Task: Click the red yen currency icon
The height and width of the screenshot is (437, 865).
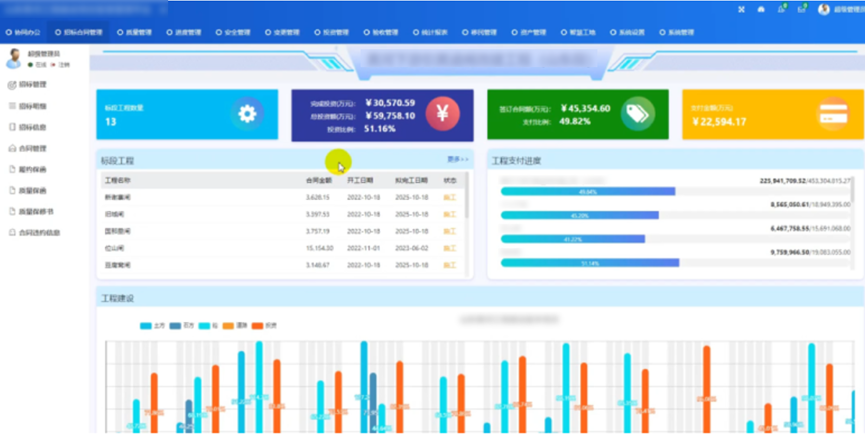Action: pyautogui.click(x=442, y=114)
